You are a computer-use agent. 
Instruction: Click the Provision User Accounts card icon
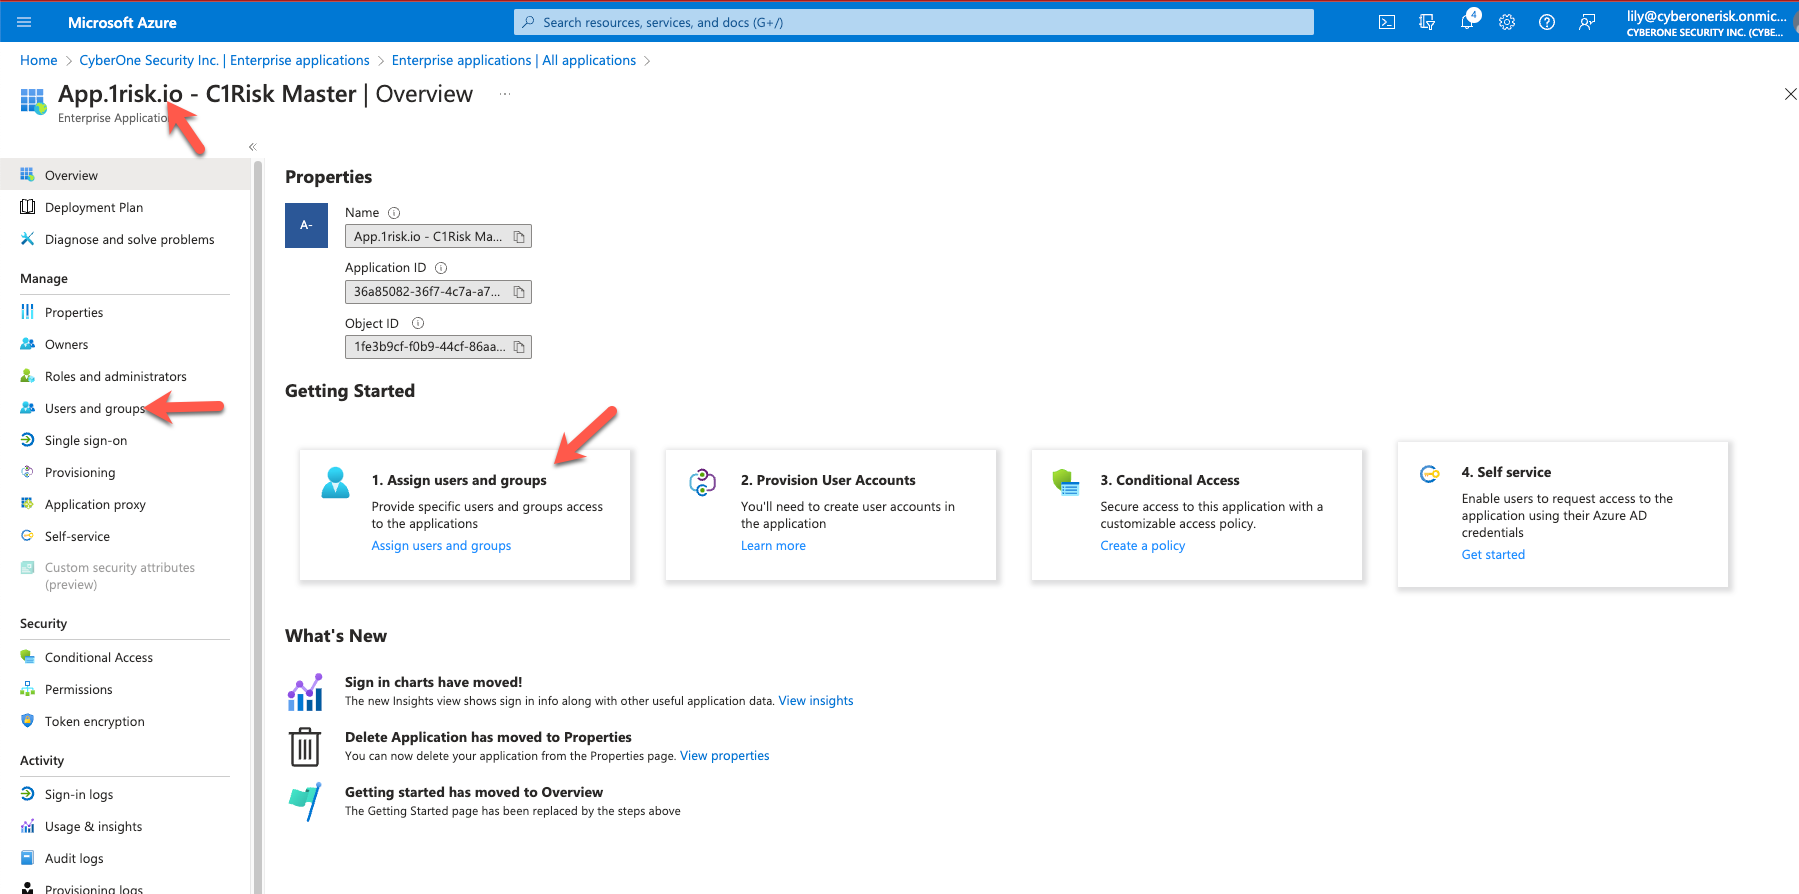703,483
